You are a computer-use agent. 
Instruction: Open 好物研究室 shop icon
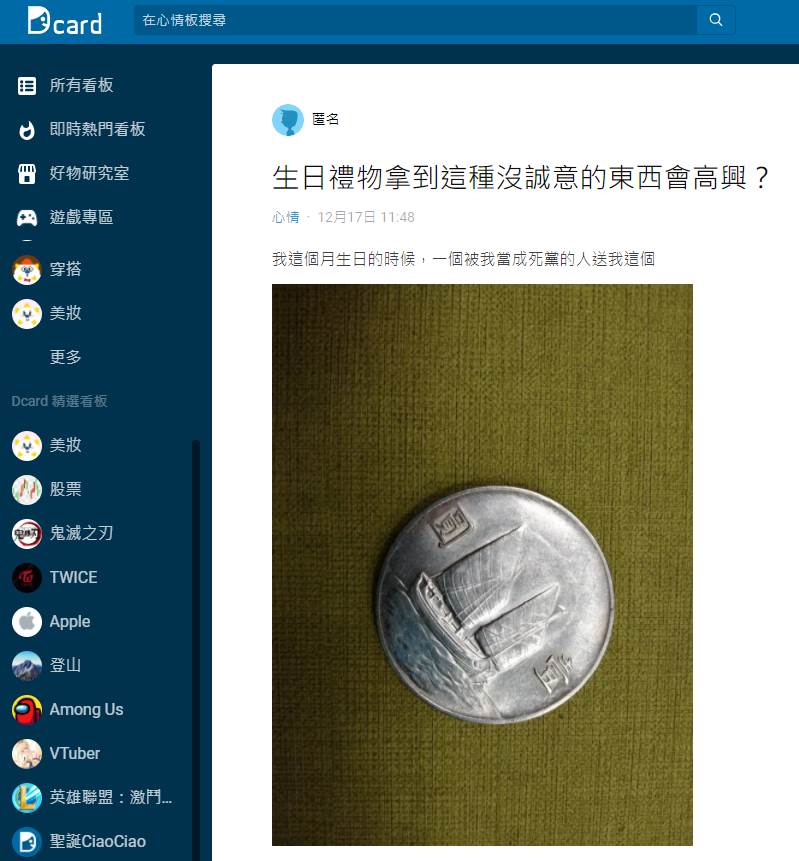pos(27,174)
